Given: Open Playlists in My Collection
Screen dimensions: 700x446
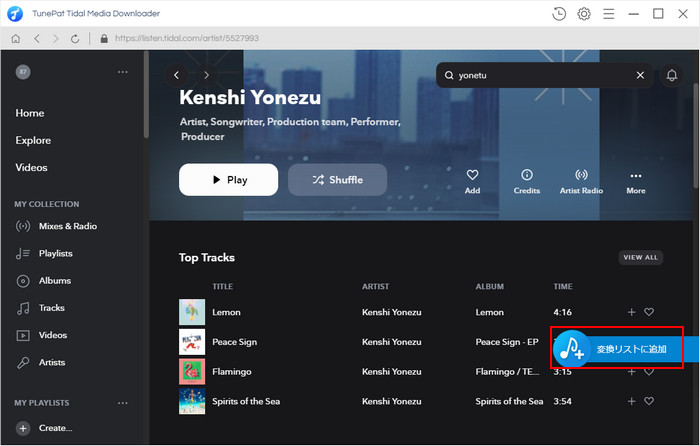Looking at the screenshot, I should point(44,253).
